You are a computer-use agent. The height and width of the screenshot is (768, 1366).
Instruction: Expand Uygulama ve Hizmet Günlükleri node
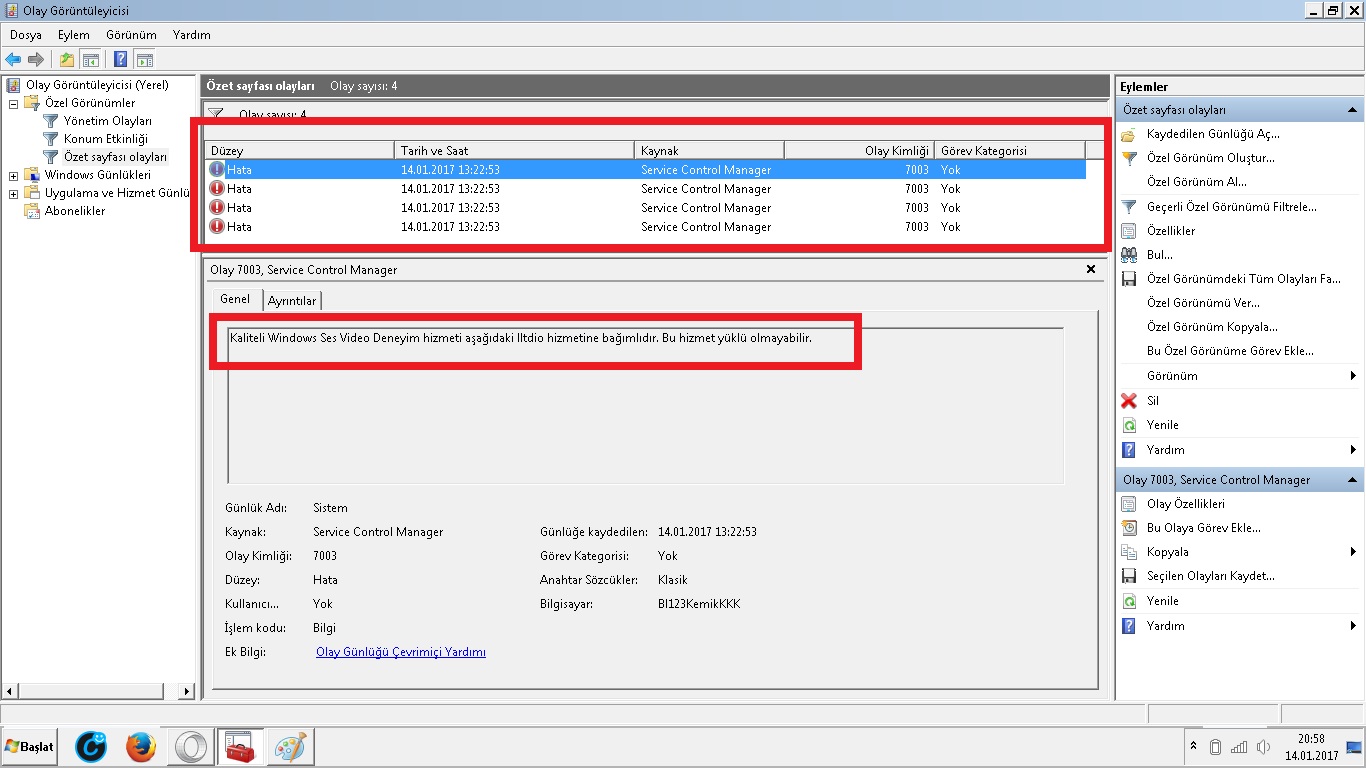(13, 193)
